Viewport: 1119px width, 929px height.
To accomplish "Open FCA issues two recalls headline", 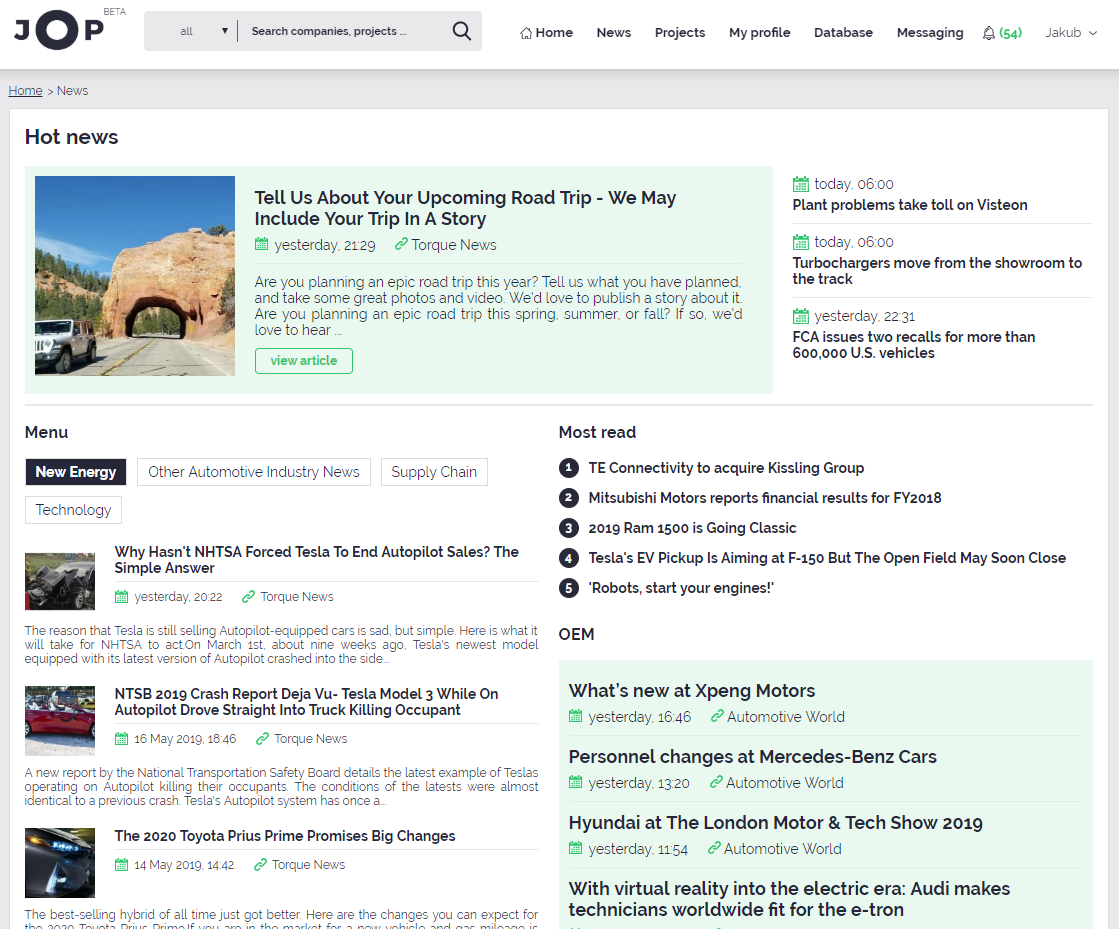I will pyautogui.click(x=913, y=345).
